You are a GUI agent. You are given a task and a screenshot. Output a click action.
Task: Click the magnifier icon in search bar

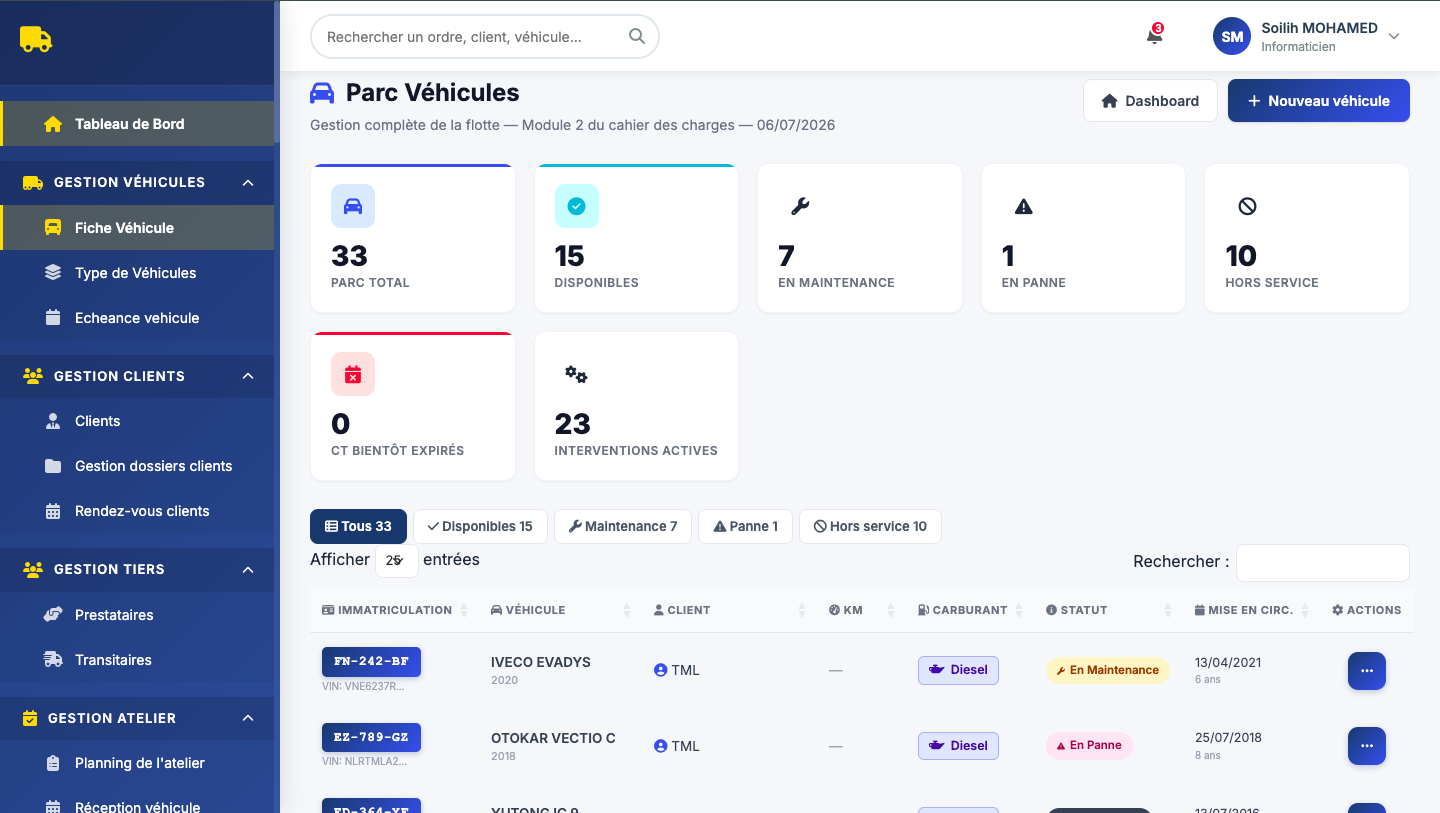[x=637, y=37]
